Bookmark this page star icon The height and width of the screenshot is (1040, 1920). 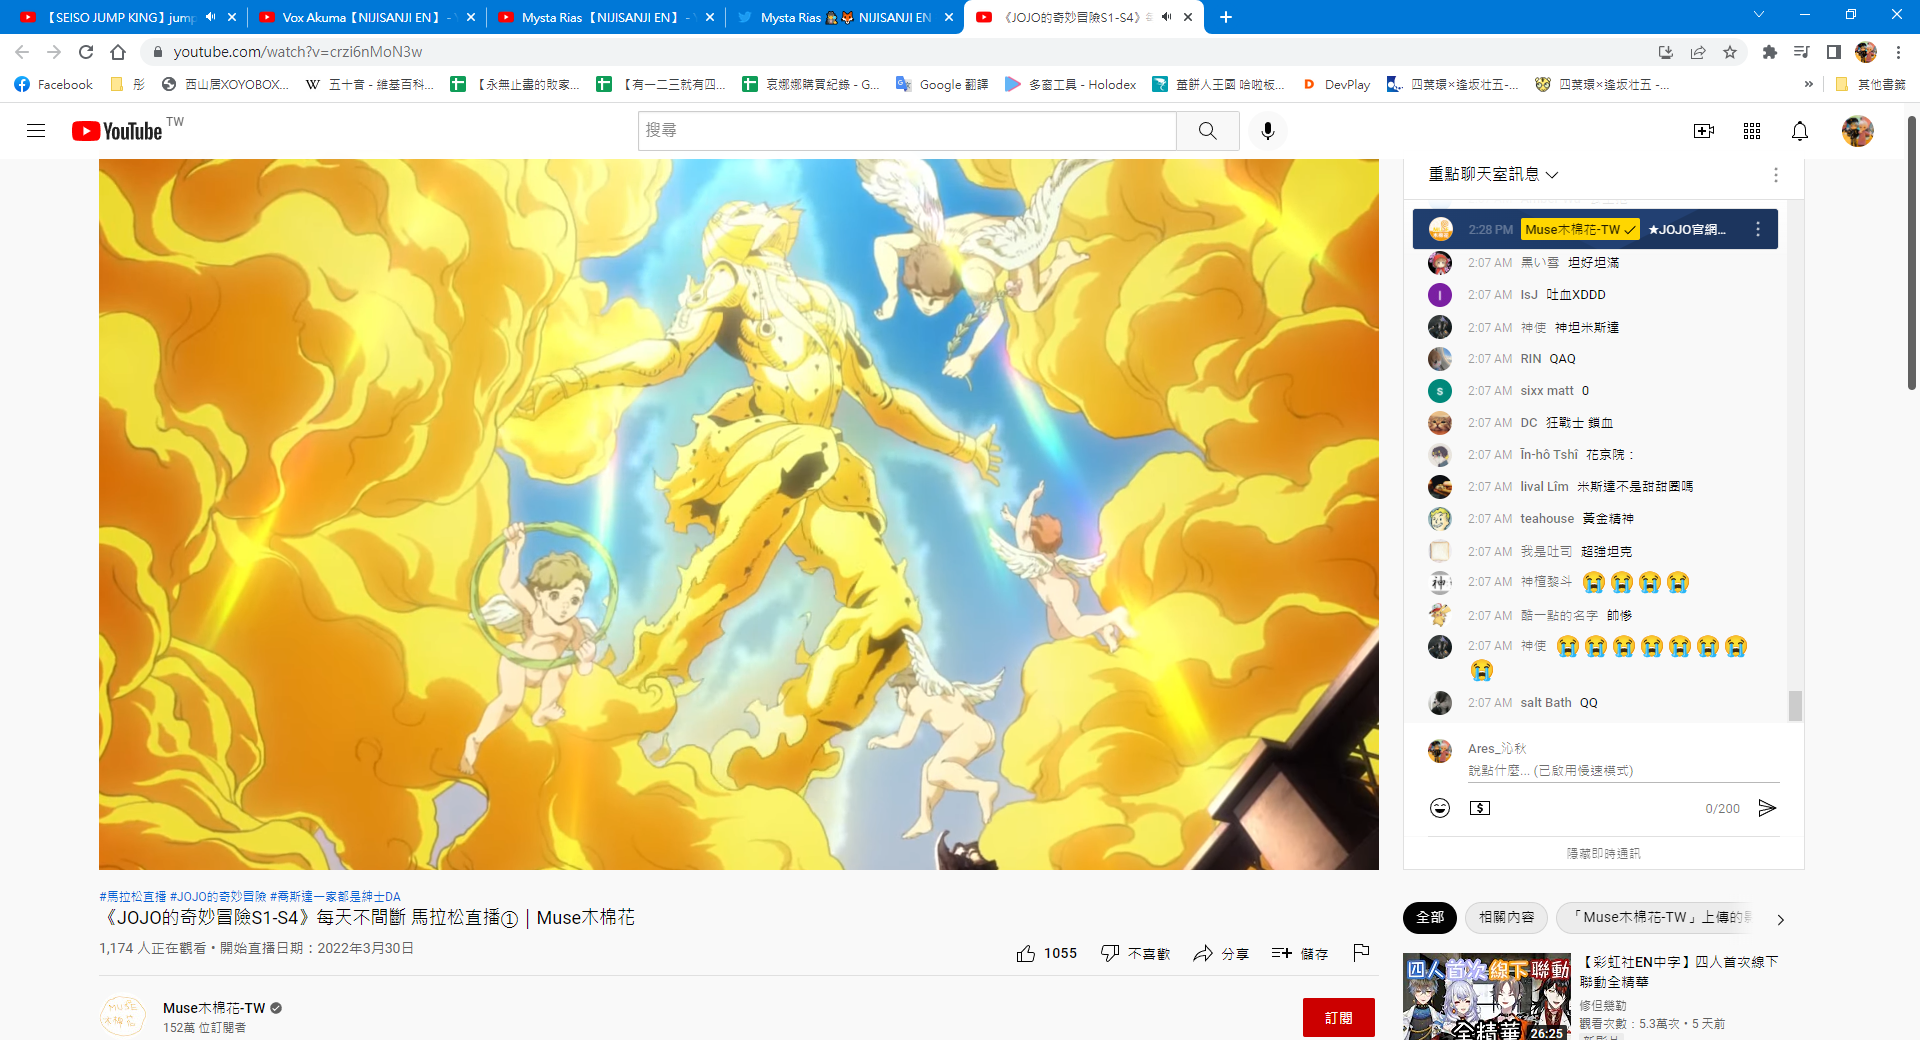pyautogui.click(x=1730, y=52)
